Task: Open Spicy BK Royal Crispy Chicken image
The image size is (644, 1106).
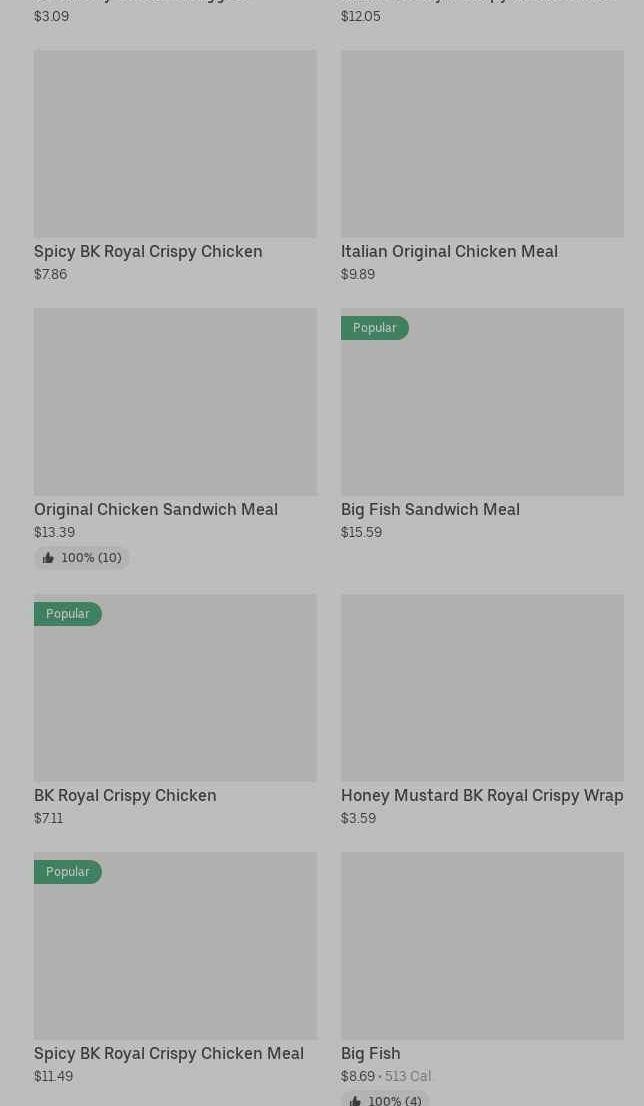Action: coord(175,144)
